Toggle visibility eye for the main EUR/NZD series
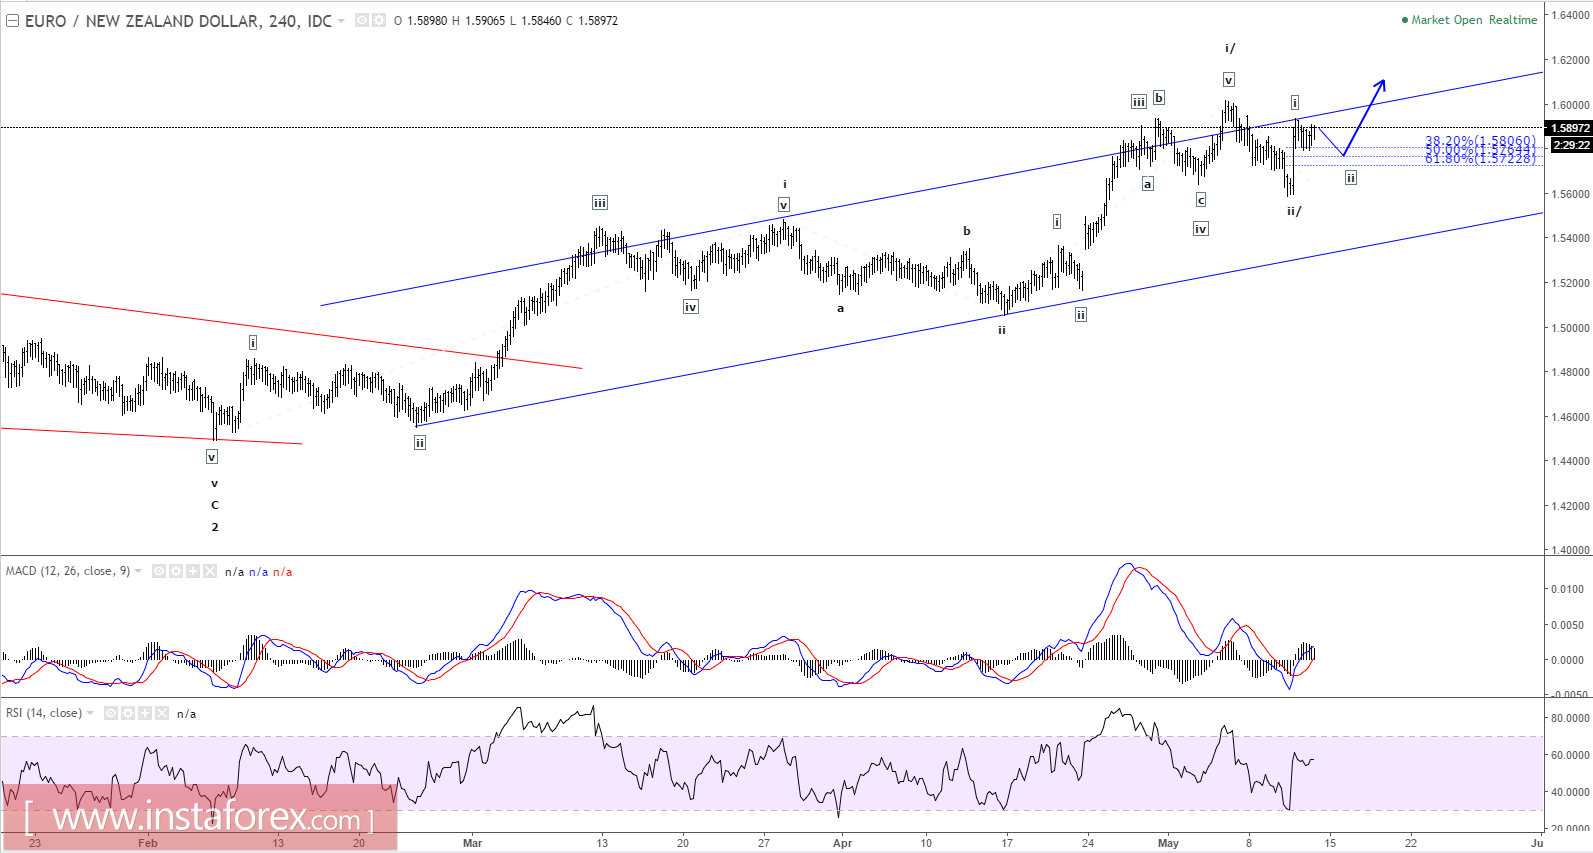The height and width of the screenshot is (853, 1593). click(x=362, y=20)
